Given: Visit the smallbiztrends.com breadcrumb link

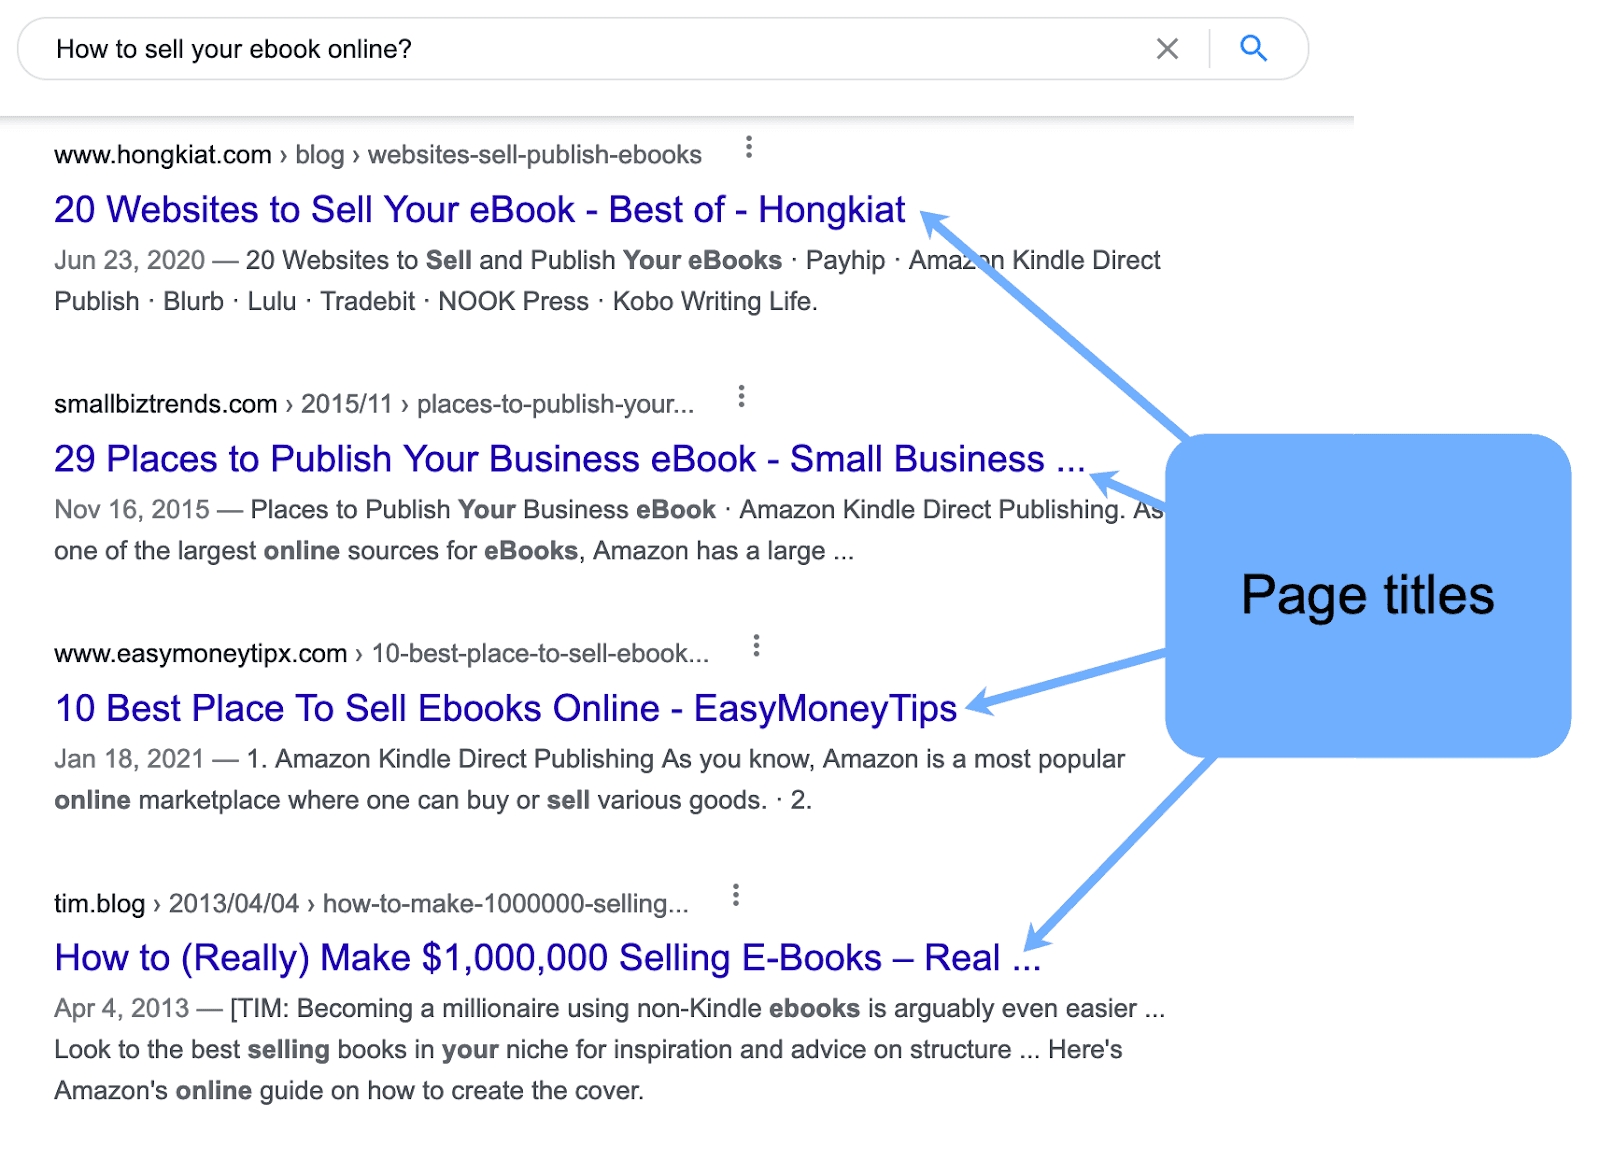Looking at the screenshot, I should point(166,404).
